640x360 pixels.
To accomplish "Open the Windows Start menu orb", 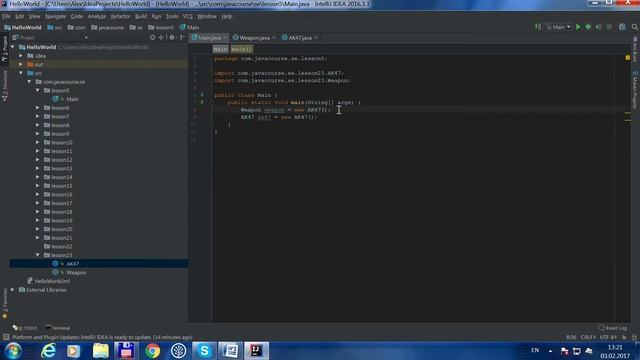I will click(13, 351).
